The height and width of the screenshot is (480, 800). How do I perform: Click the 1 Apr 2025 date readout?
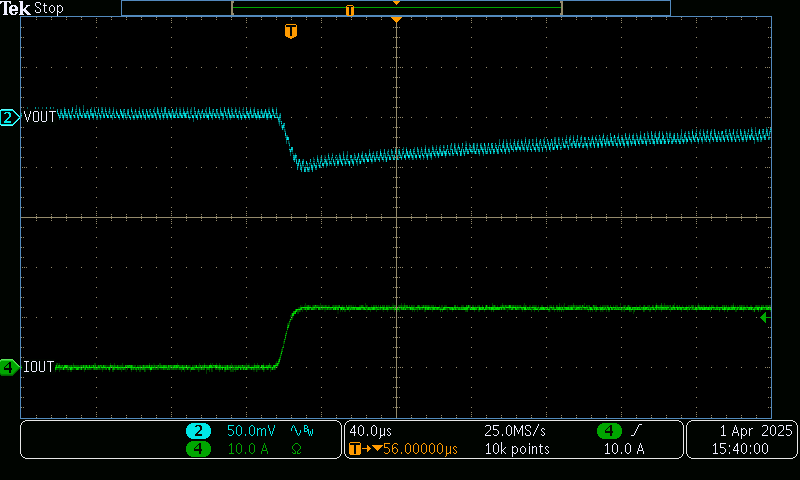756,431
